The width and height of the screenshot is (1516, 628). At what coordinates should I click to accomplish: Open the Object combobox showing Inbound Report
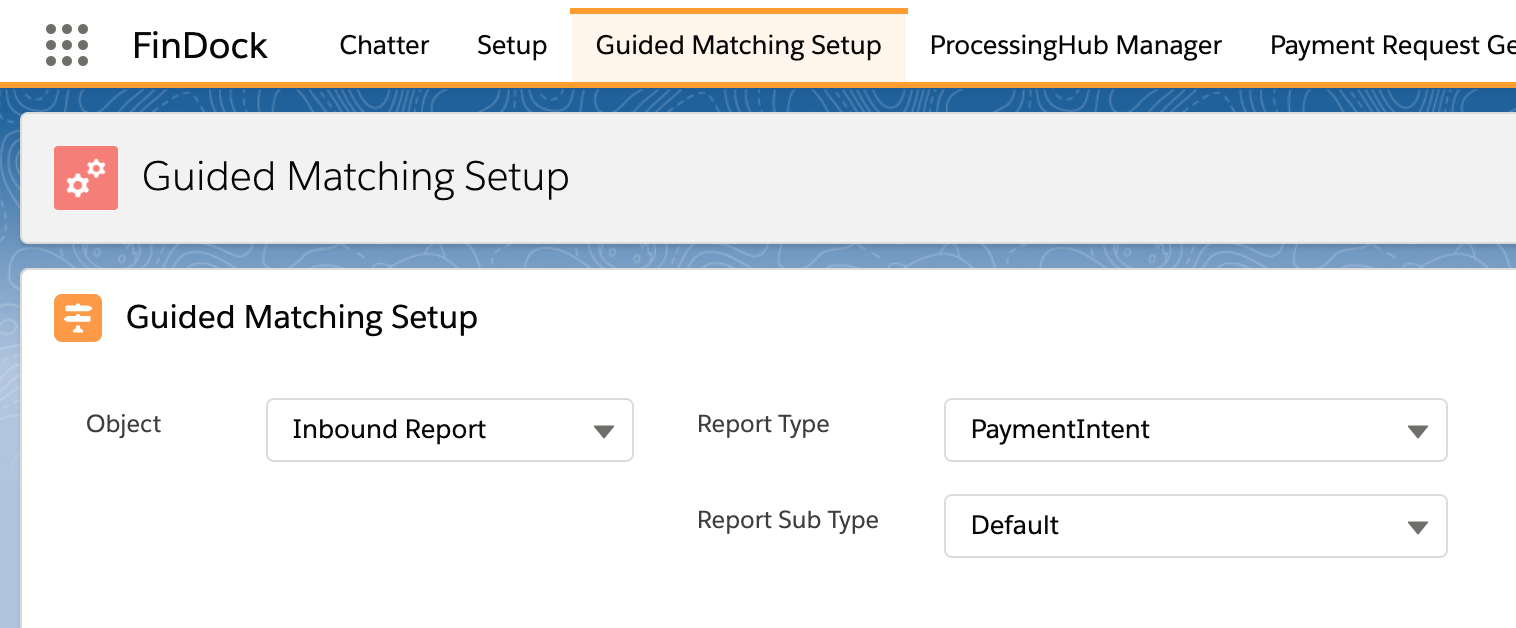(x=450, y=430)
